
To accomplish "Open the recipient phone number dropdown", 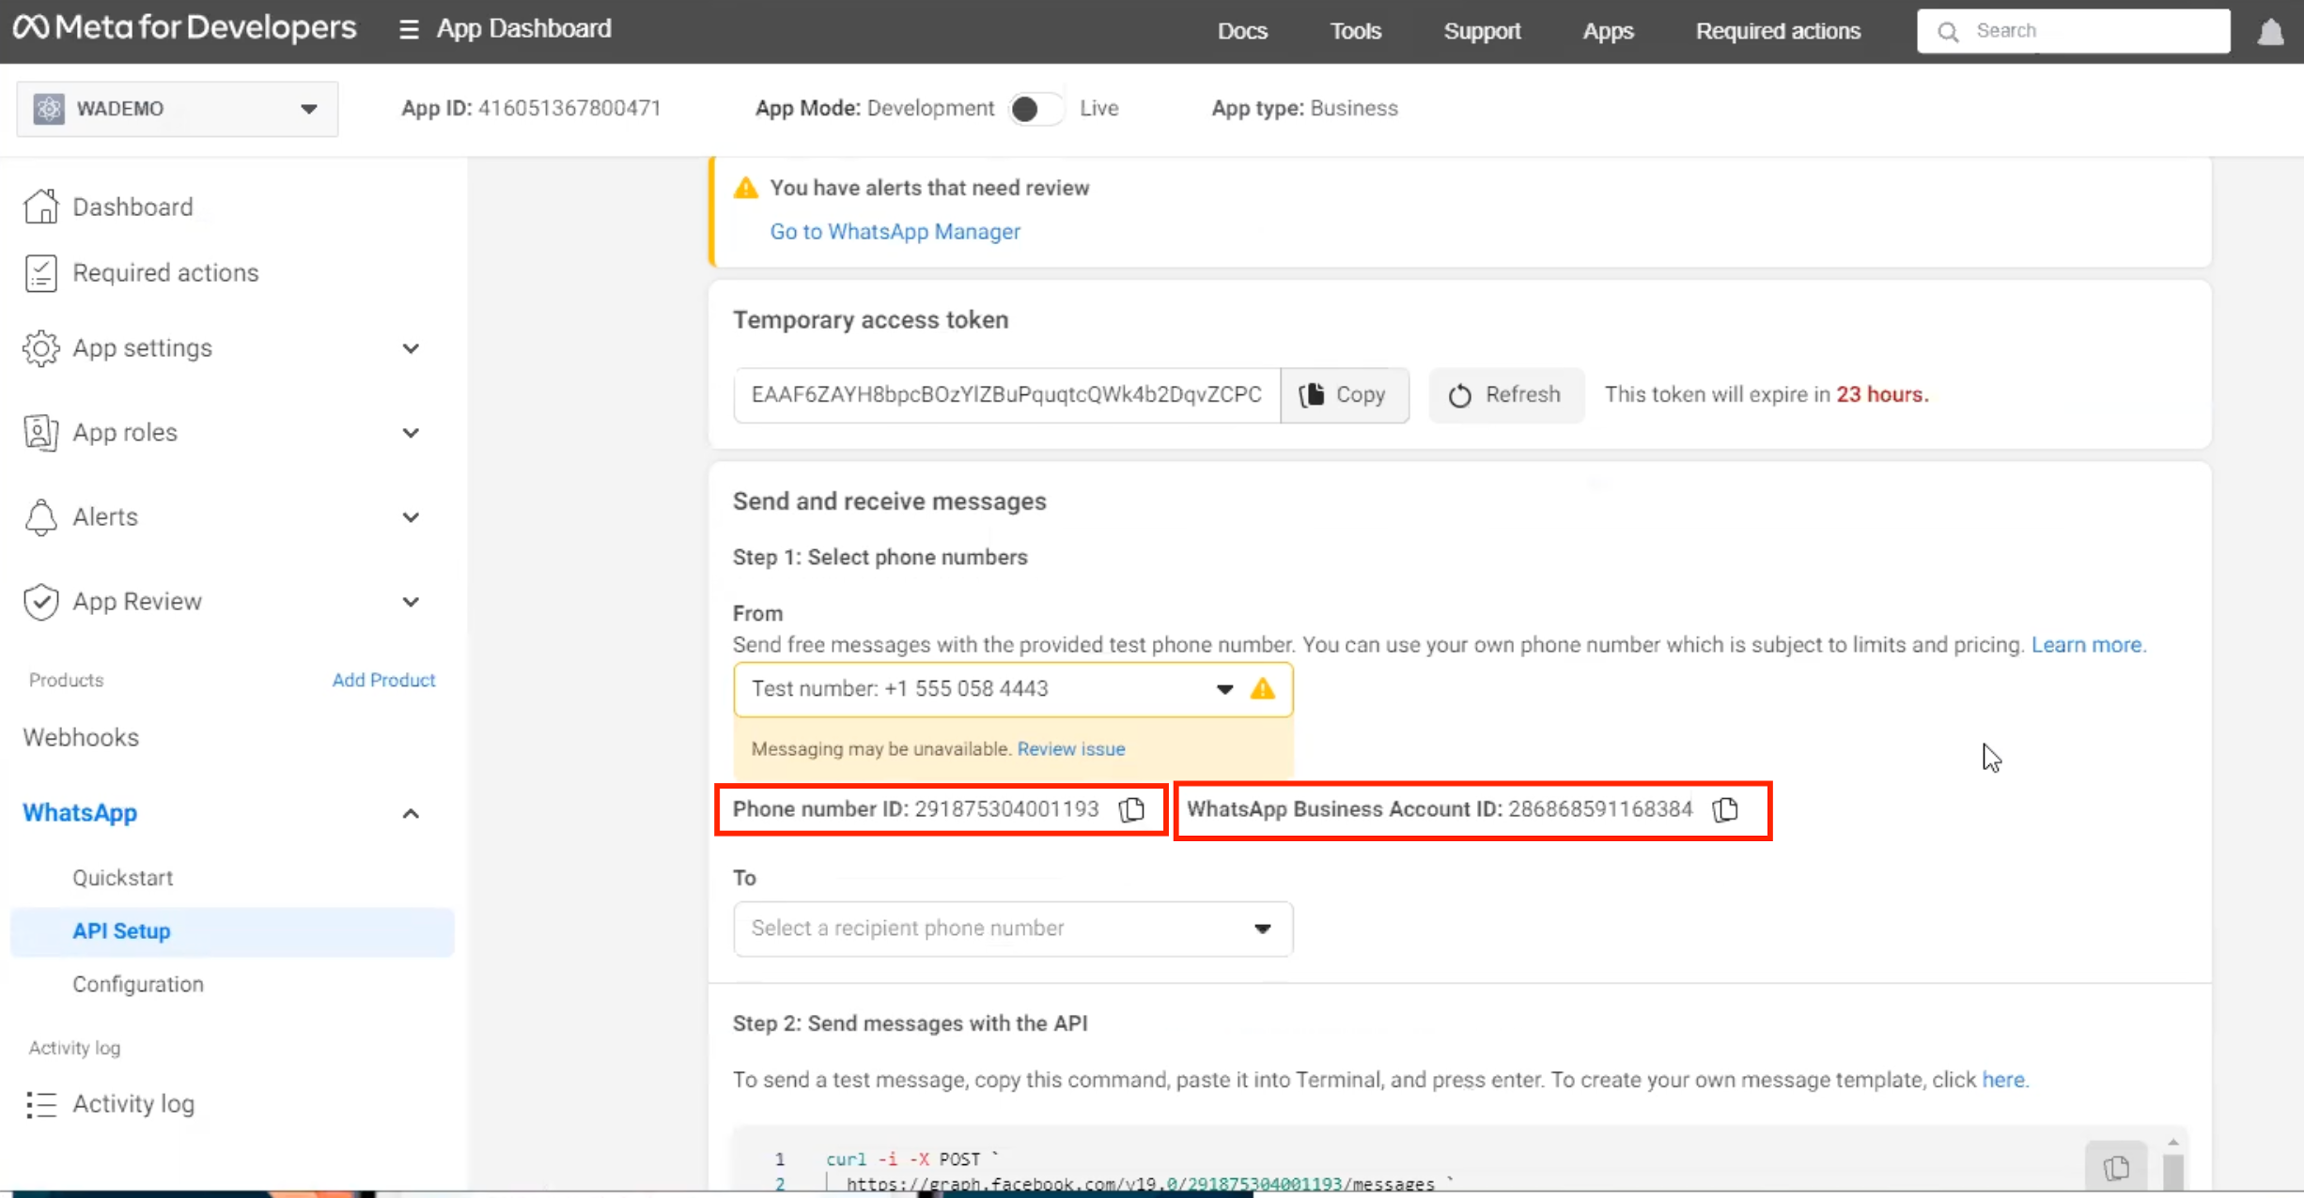I will (1012, 928).
